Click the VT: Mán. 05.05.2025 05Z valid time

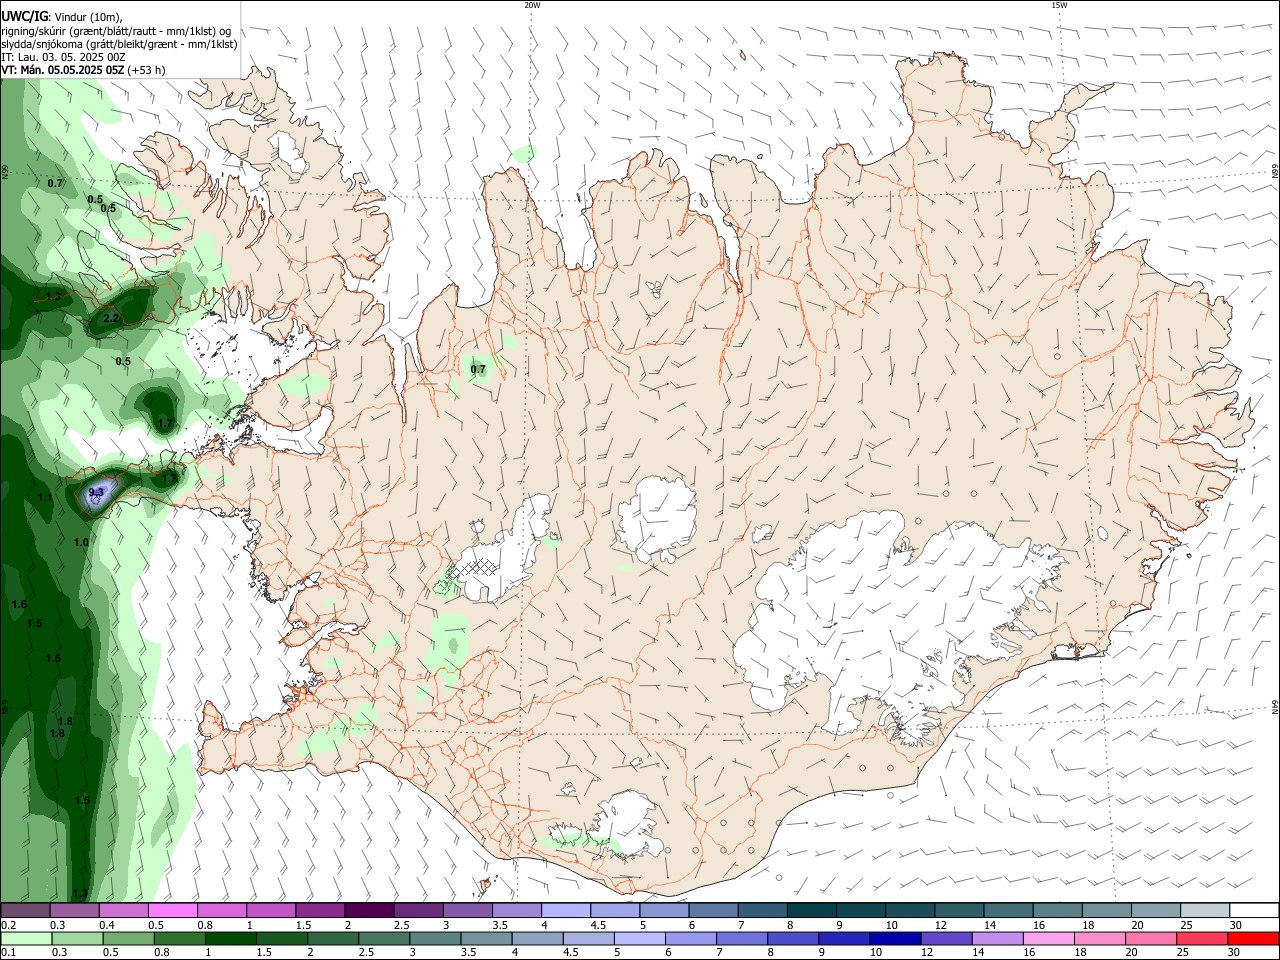tap(63, 70)
